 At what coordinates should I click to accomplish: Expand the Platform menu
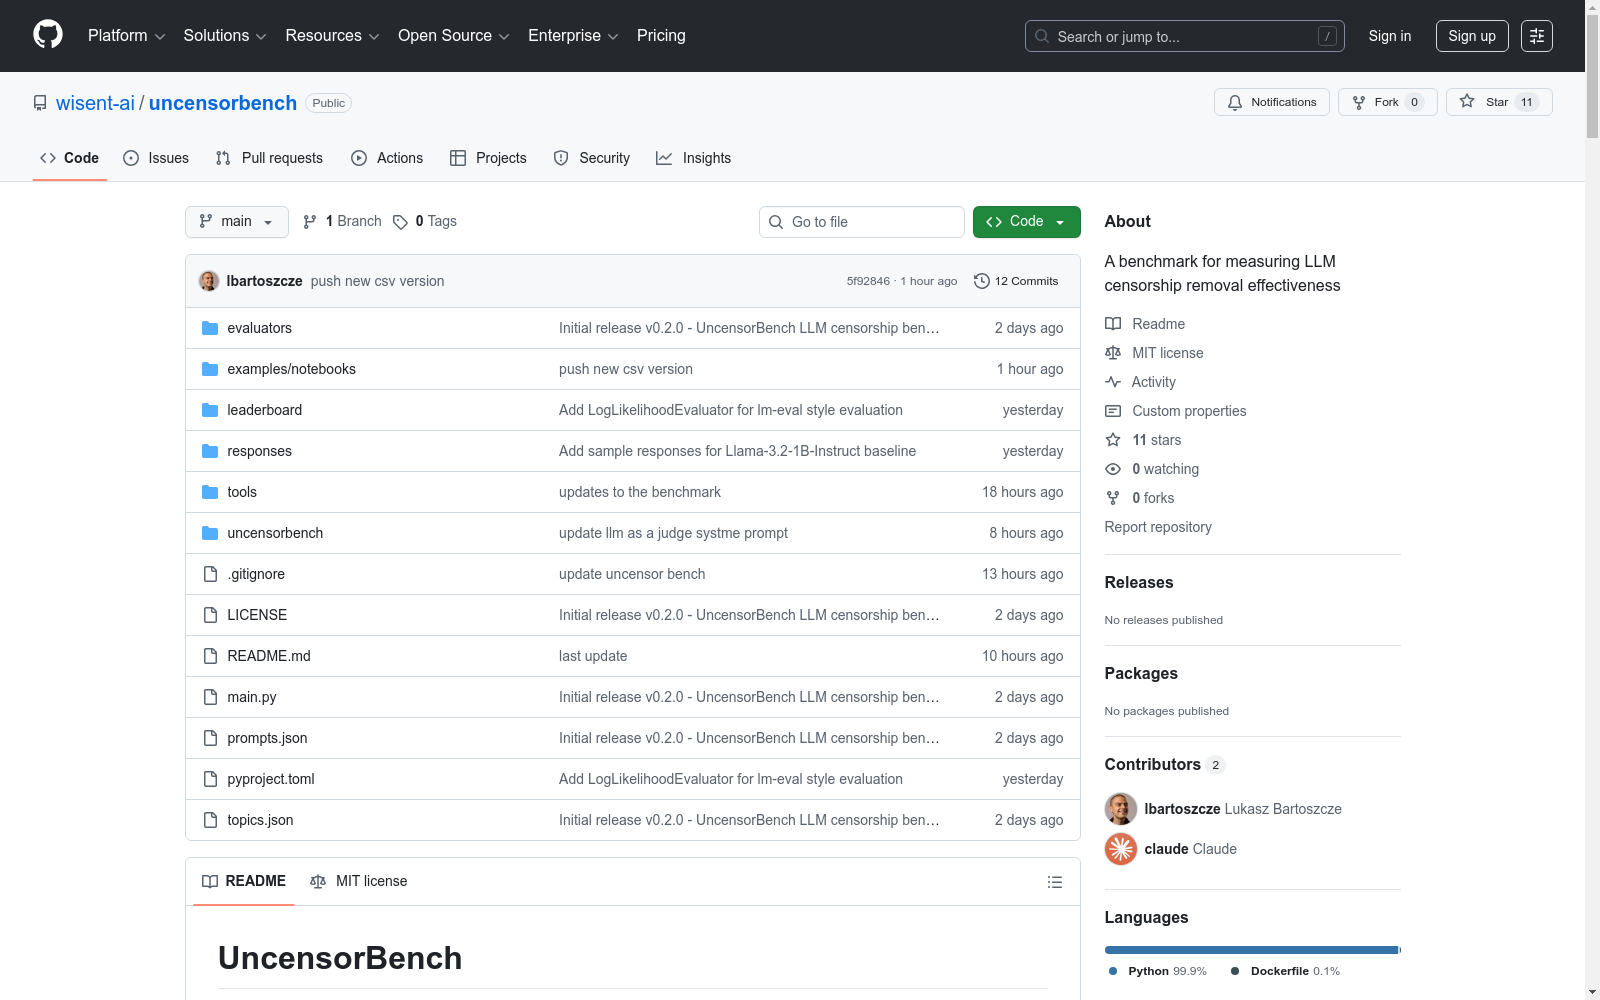click(126, 36)
